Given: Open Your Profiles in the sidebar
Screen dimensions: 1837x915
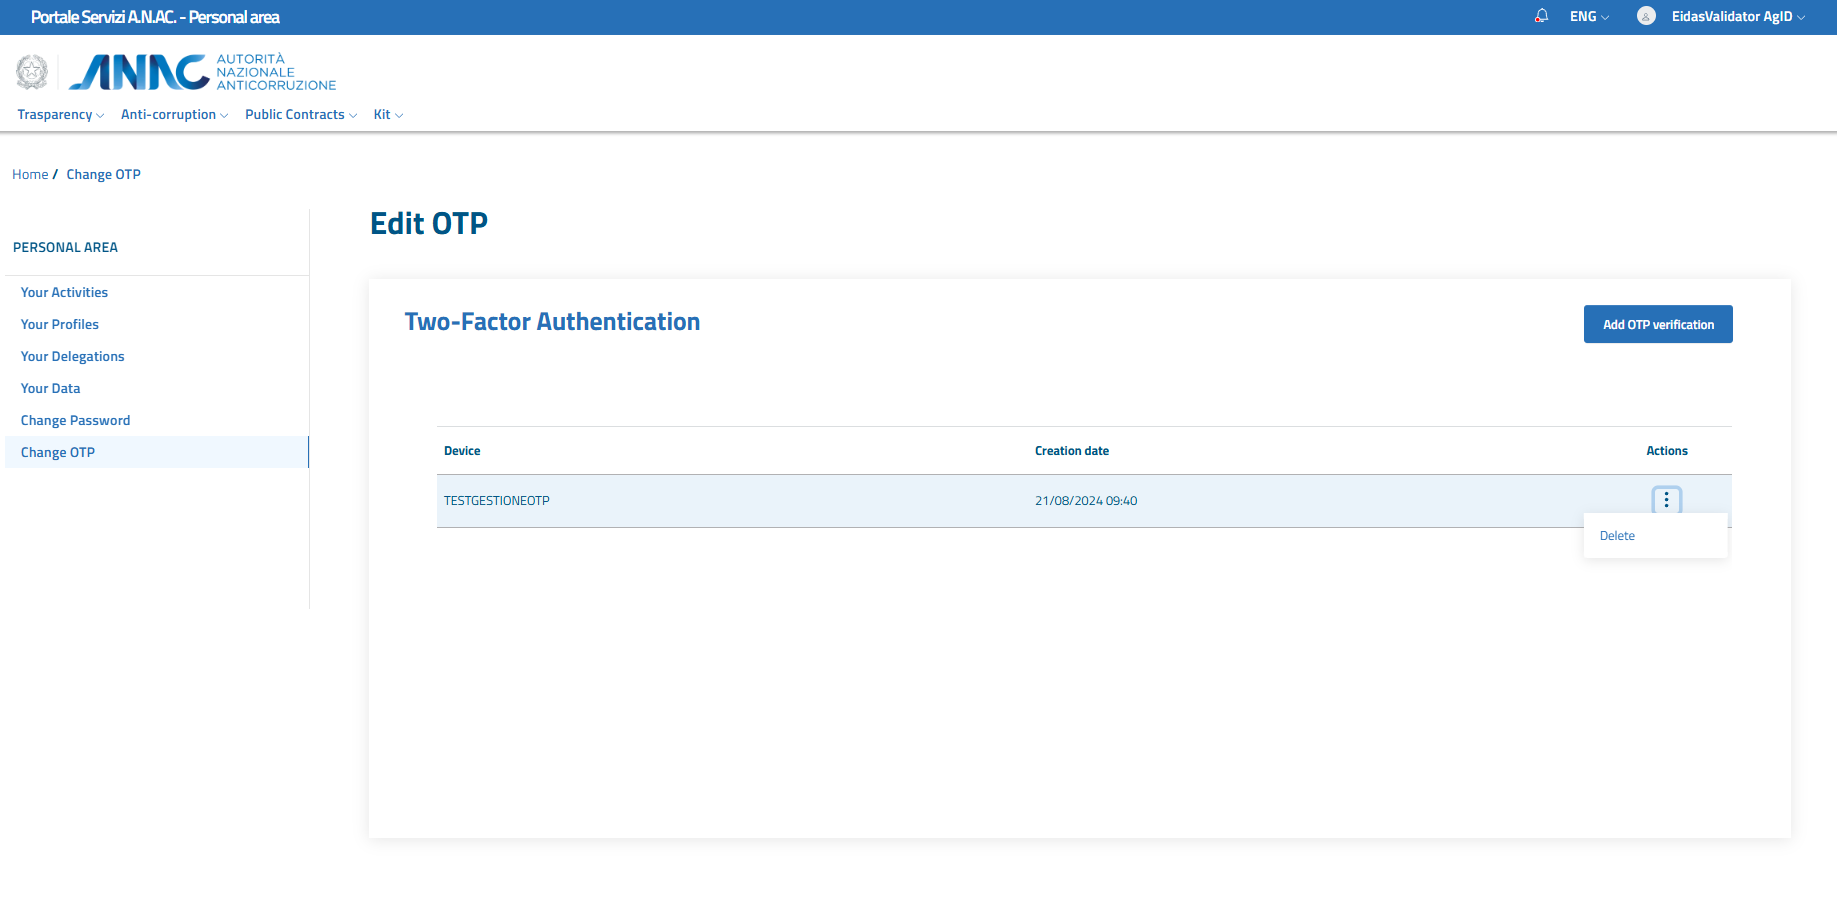Looking at the screenshot, I should pos(60,325).
